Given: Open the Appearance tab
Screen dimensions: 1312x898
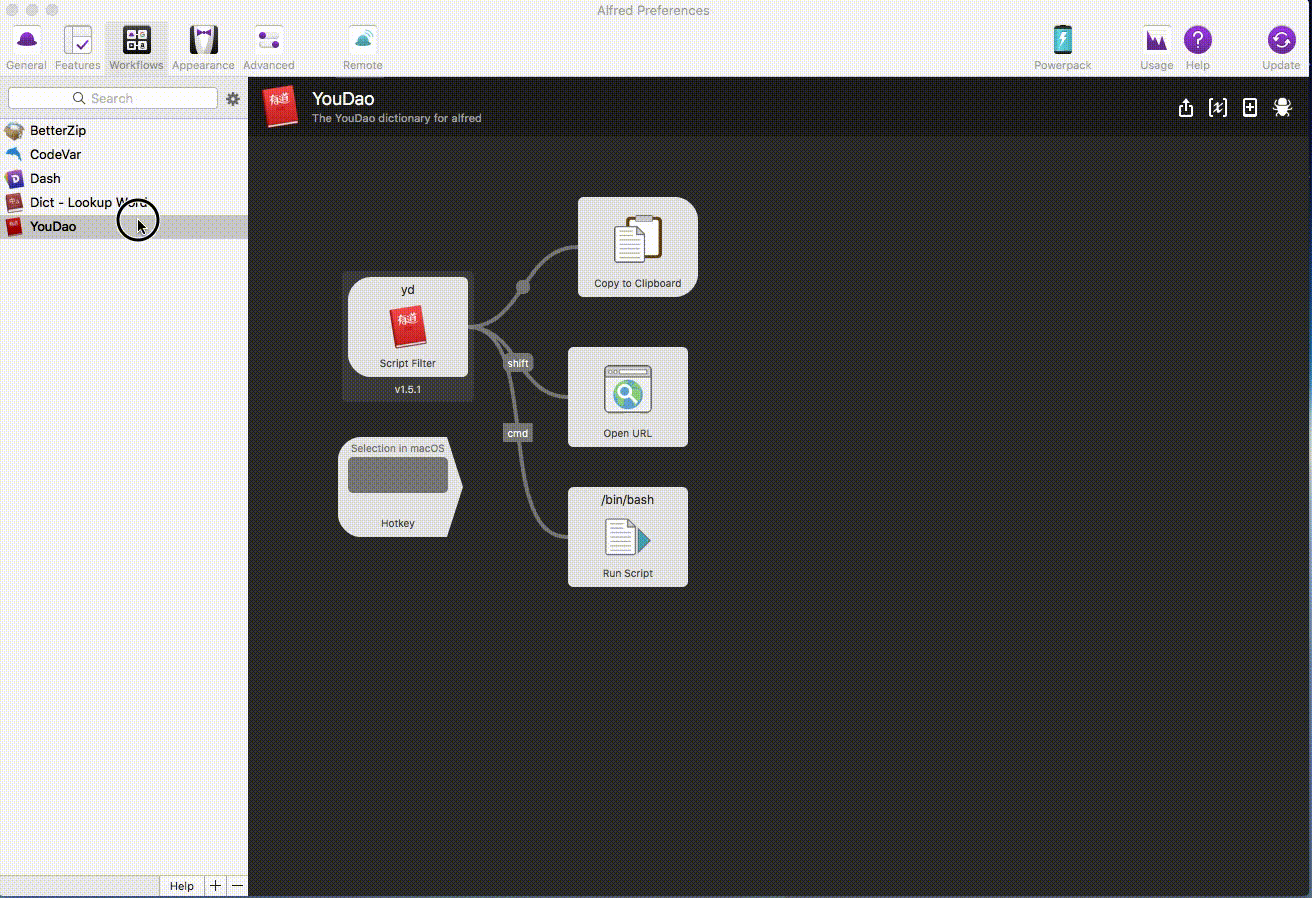Looking at the screenshot, I should coord(203,48).
